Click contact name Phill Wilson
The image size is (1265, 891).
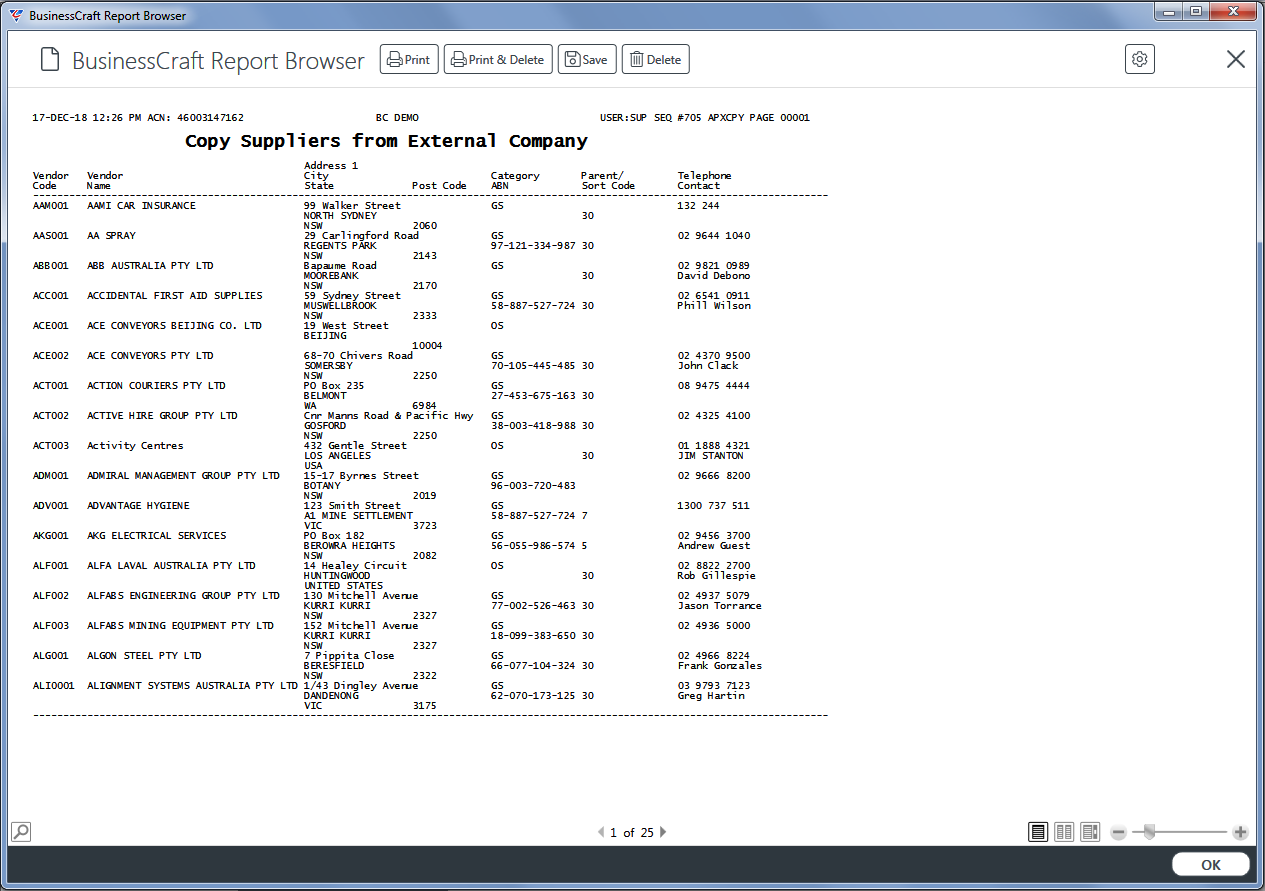click(714, 306)
